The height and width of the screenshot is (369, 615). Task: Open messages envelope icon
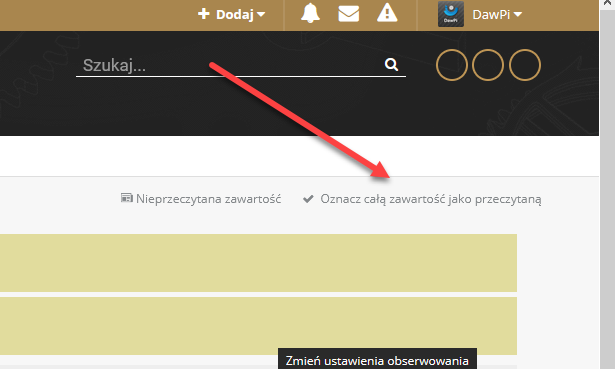click(x=349, y=14)
